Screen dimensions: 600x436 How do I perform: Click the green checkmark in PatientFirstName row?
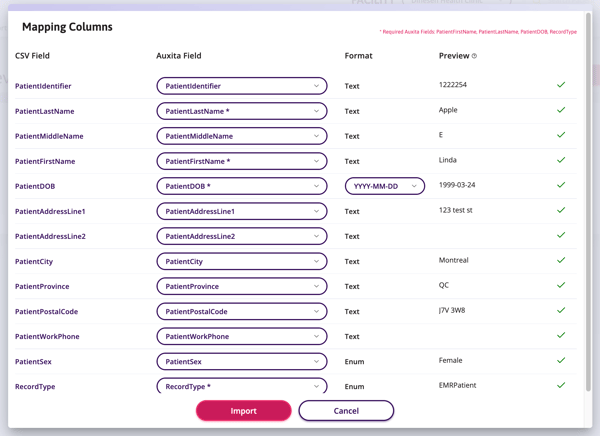[x=561, y=160]
